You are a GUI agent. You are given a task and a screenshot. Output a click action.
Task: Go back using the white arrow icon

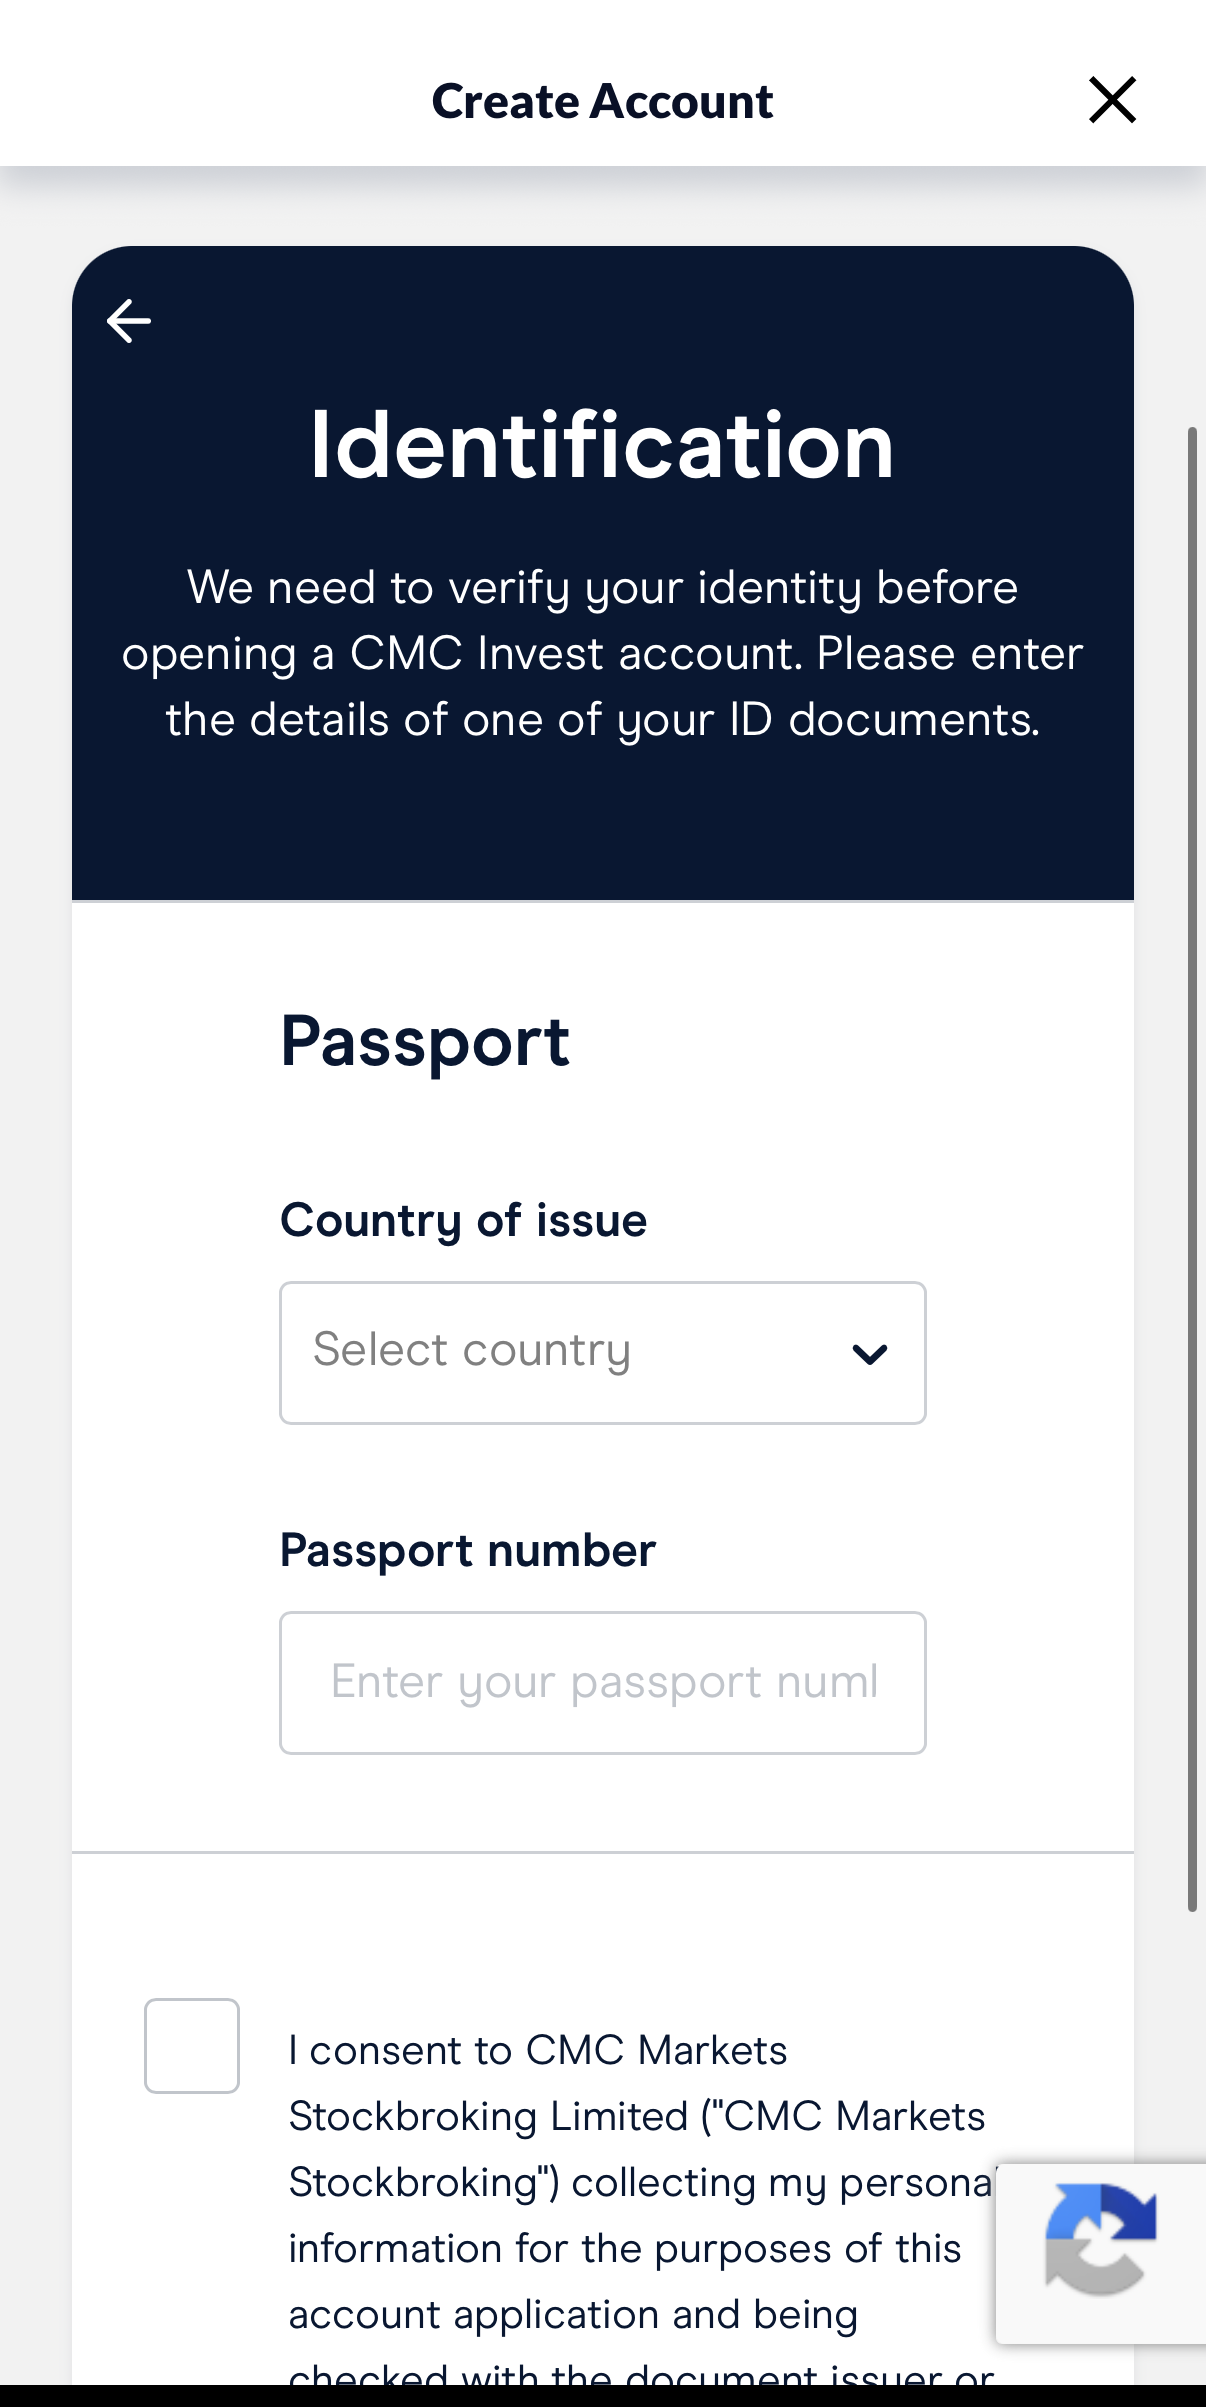(x=129, y=321)
